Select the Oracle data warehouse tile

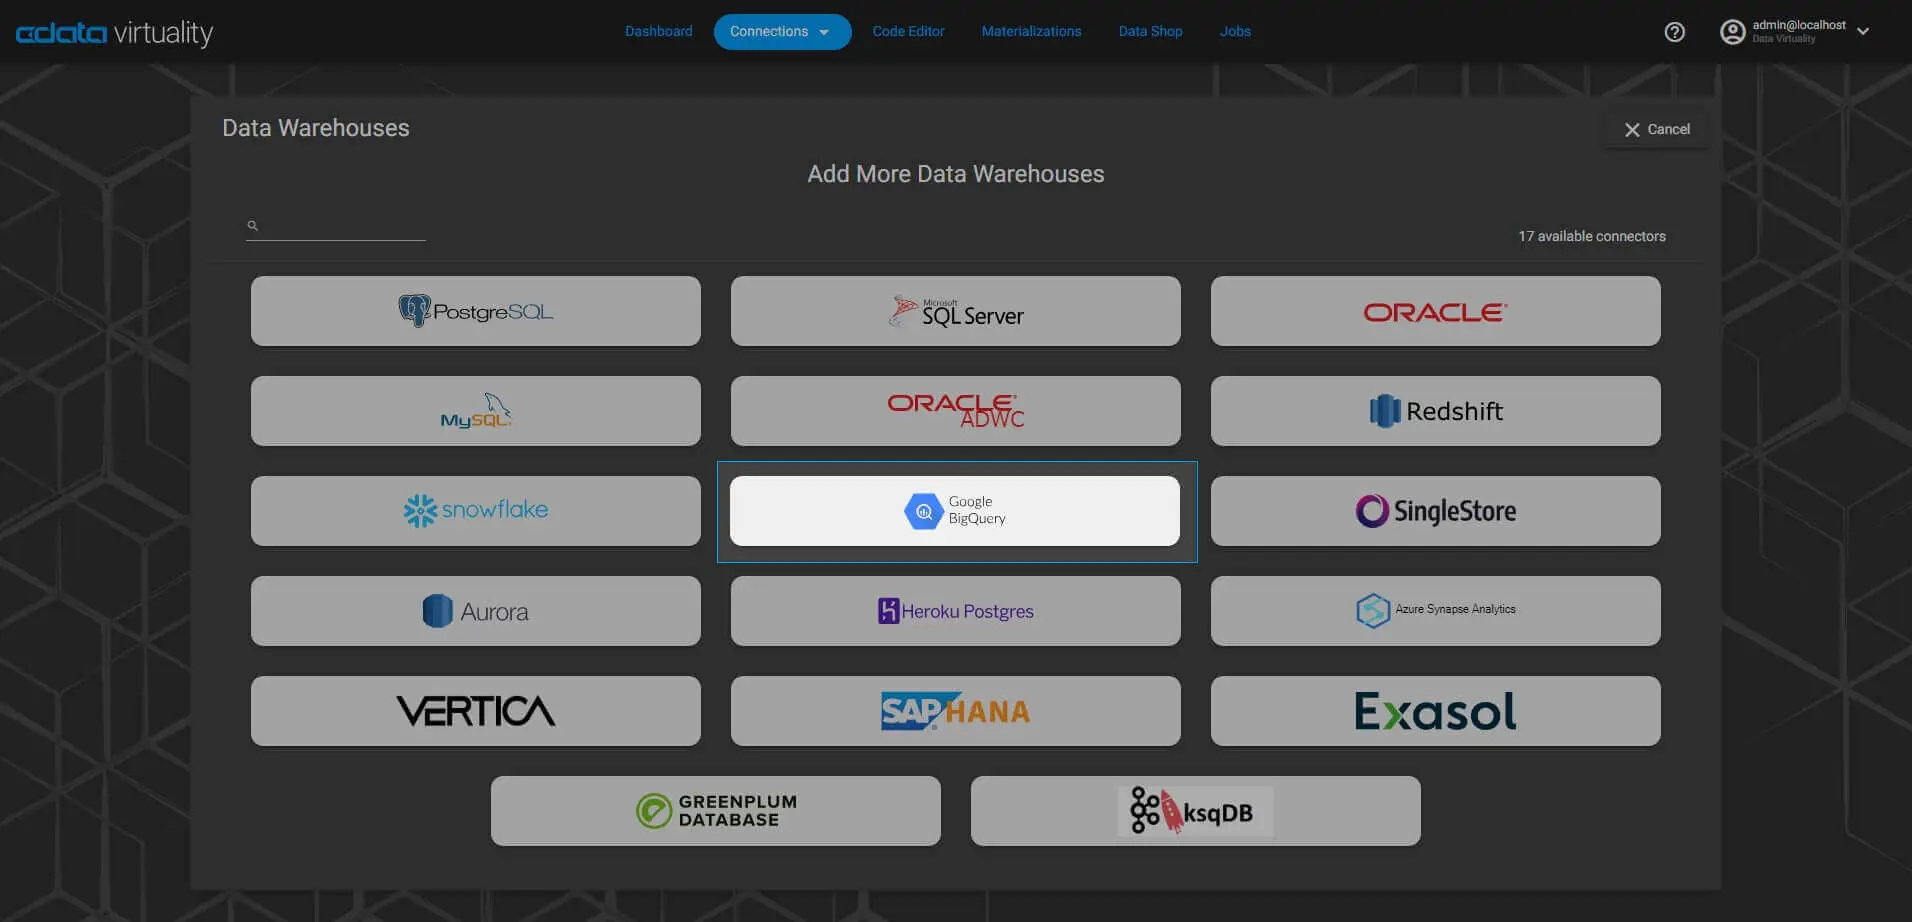pos(1436,311)
